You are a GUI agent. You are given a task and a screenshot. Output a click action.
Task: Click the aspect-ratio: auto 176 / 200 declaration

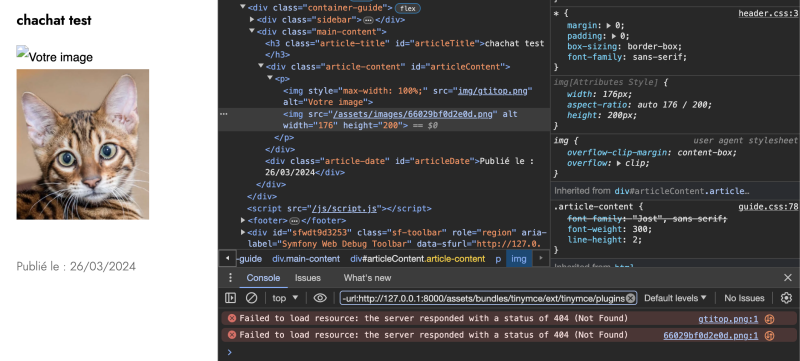pos(639,105)
